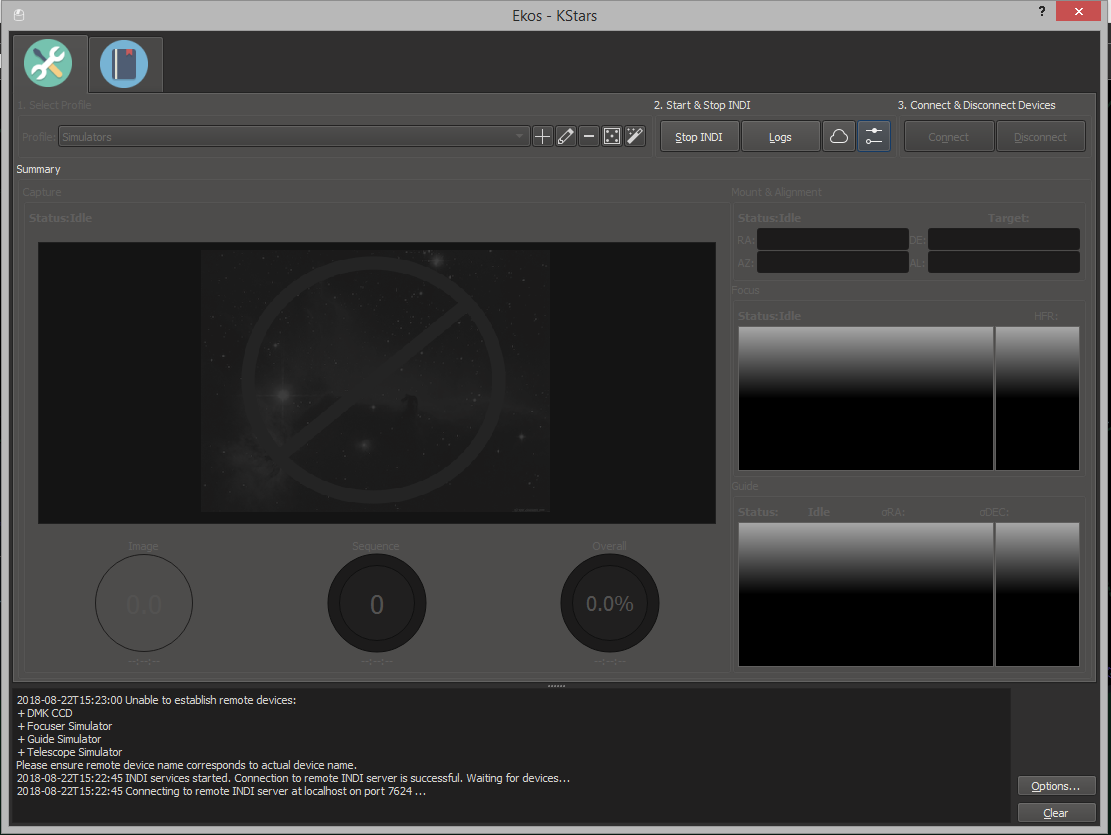Click the Disconnect devices button
1111x835 pixels.
[1040, 137]
